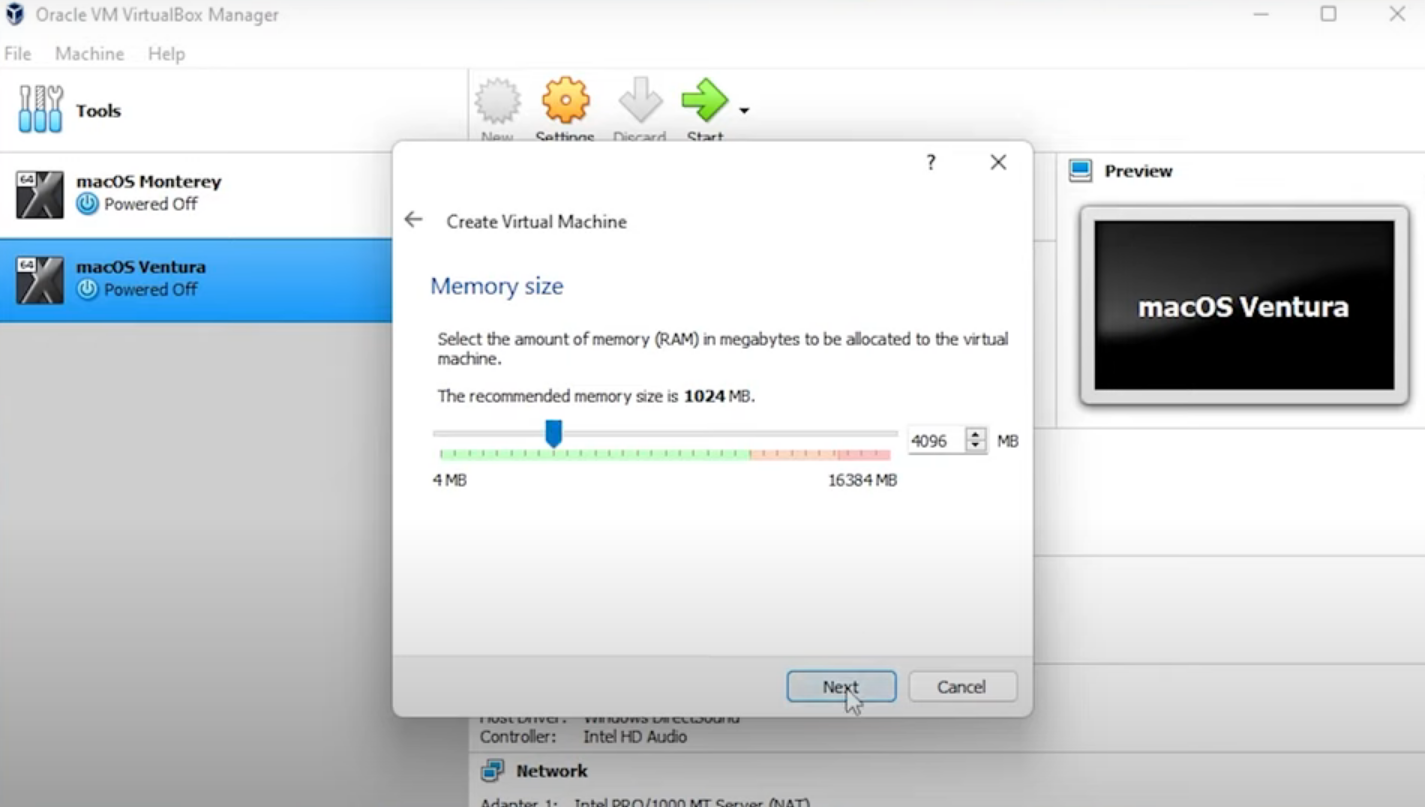Click the Create Virtual Machine title text
The width and height of the screenshot is (1425, 807).
537,222
